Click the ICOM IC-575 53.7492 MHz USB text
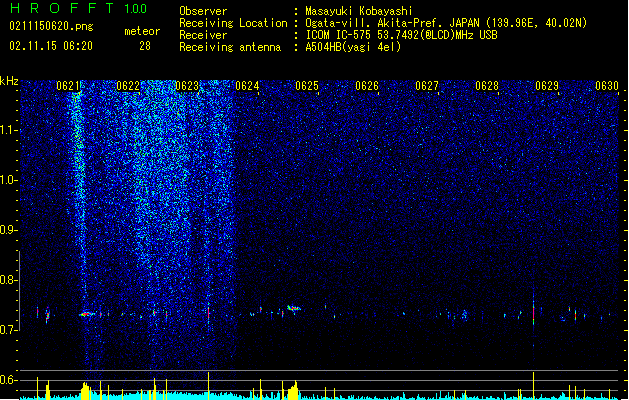629x400 pixels. click(402, 35)
